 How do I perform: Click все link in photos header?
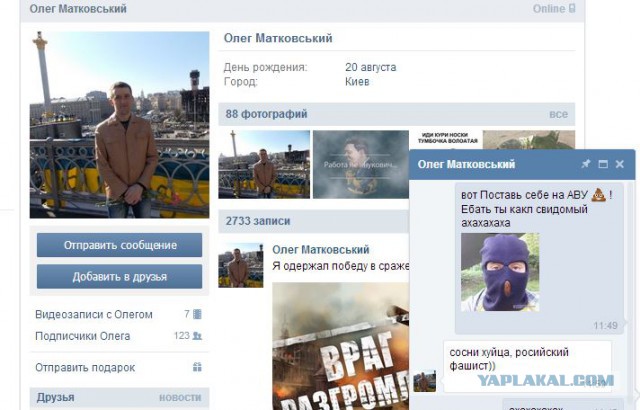pos(558,114)
